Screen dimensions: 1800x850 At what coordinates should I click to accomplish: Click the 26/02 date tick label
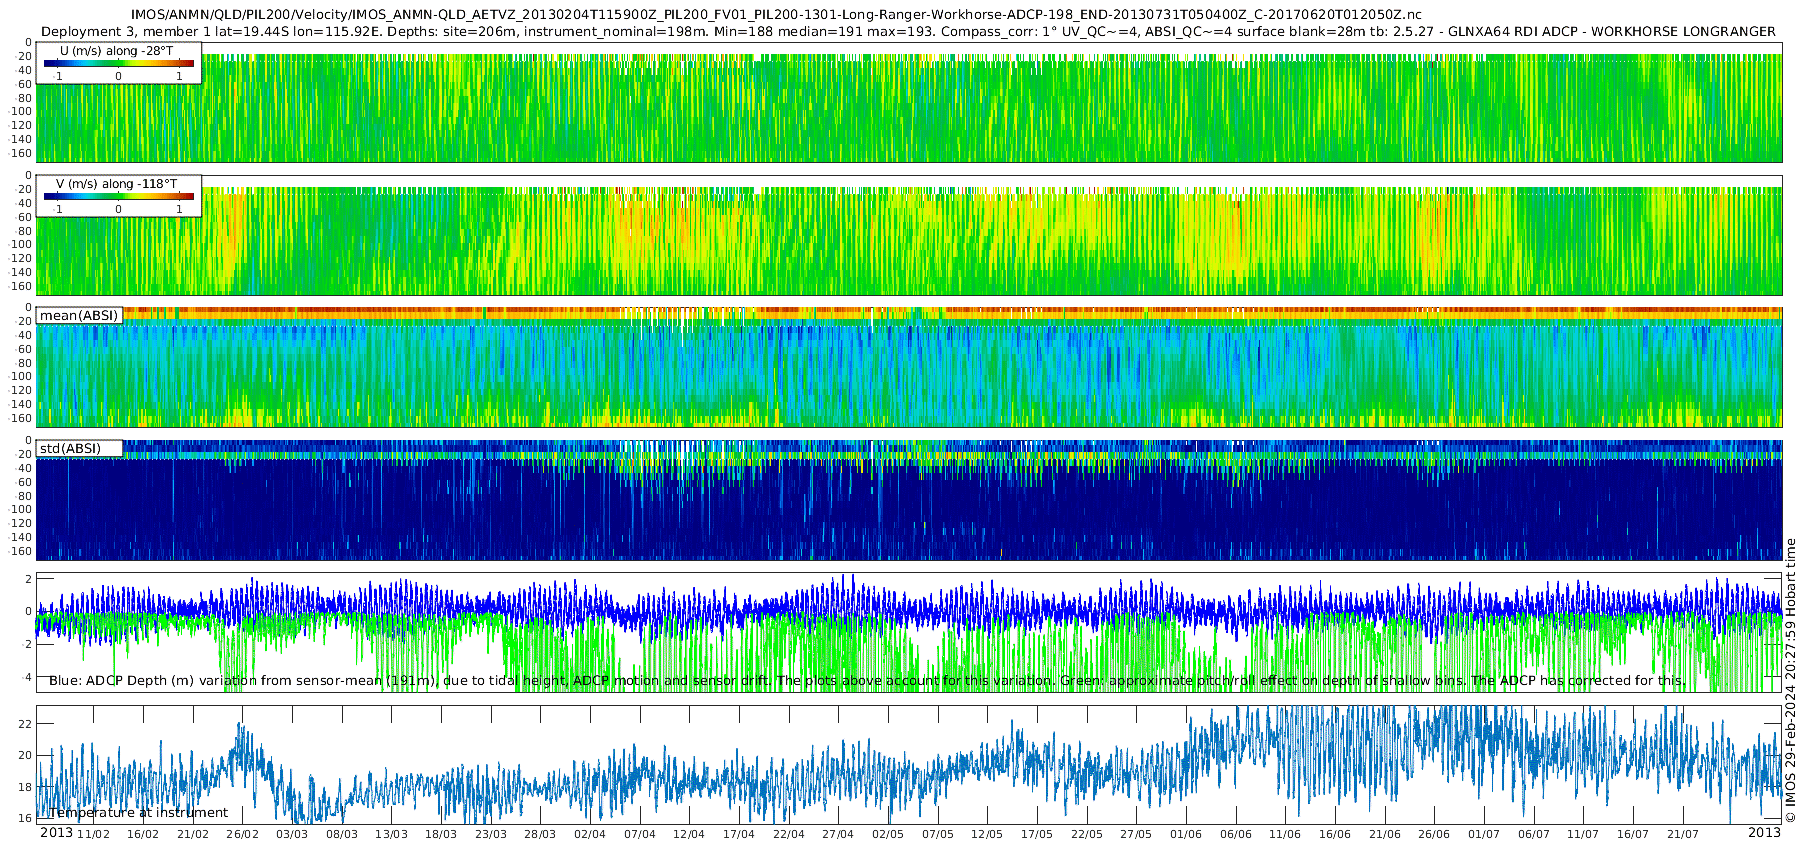[x=243, y=834]
